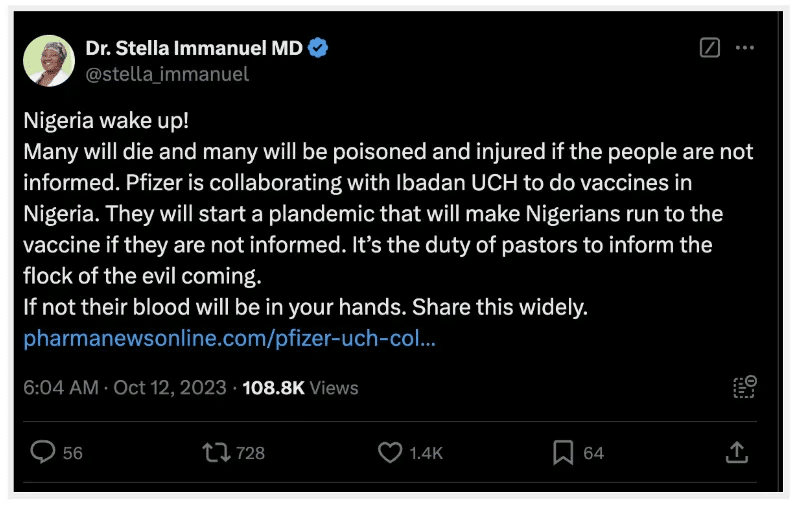Viewport: 800px width, 508px height.
Task: Click the reply speech bubble icon
Action: pos(43,453)
